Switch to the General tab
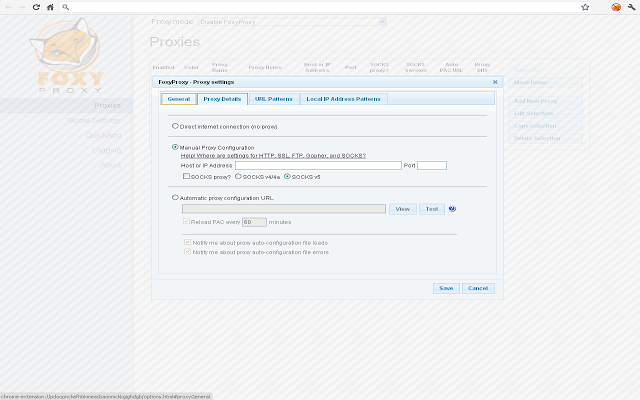This screenshot has height=400, width=640. (x=179, y=99)
